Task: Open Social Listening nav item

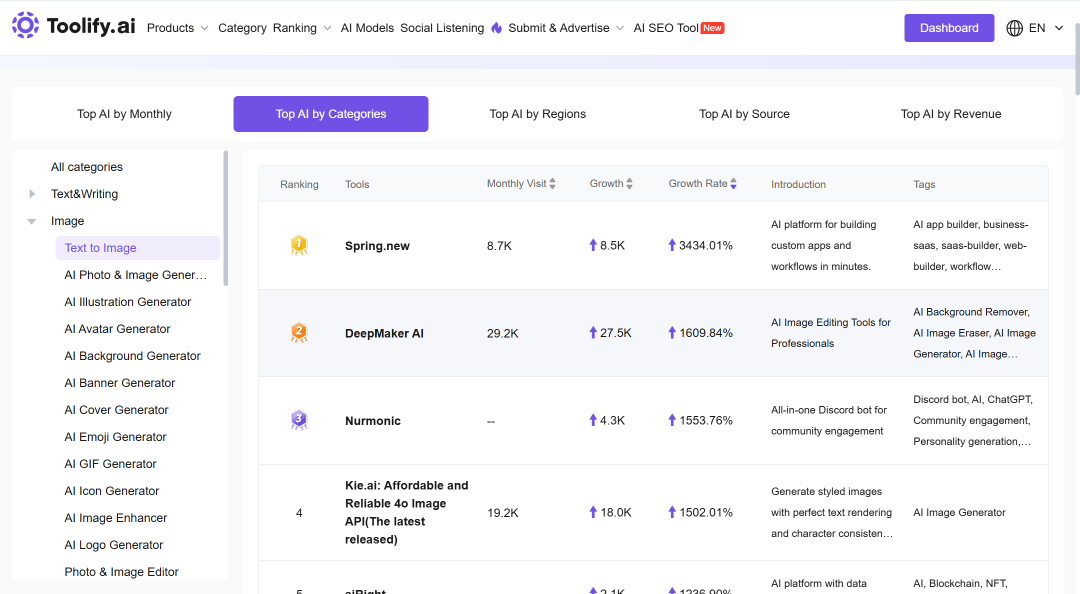Action: [442, 28]
